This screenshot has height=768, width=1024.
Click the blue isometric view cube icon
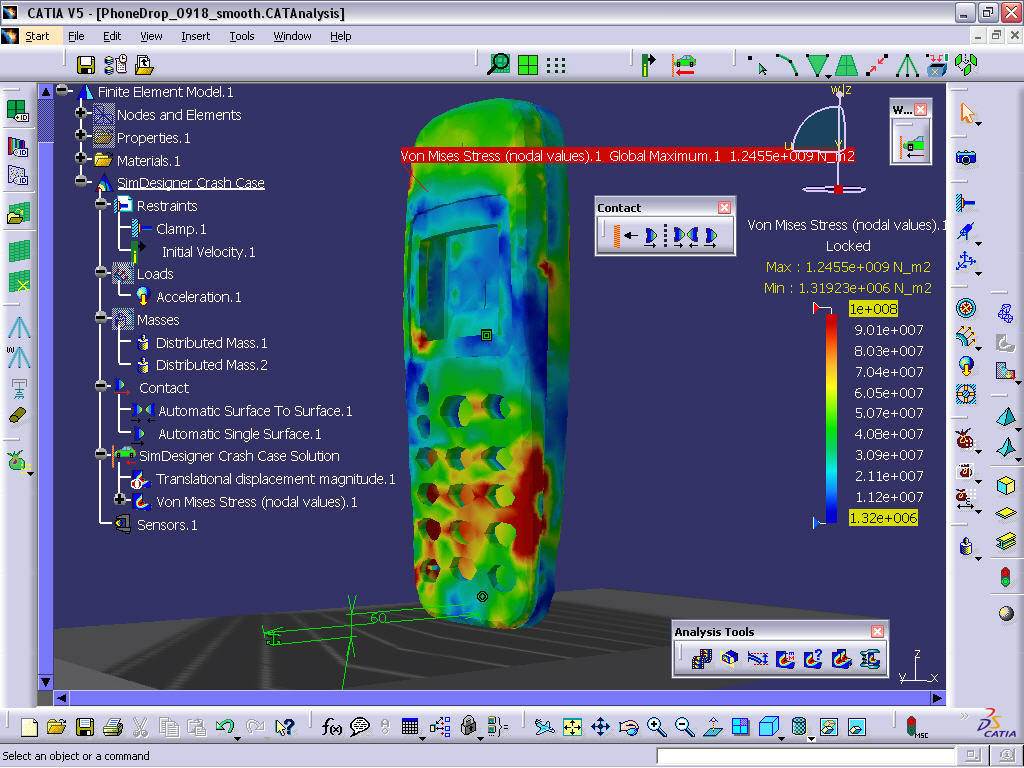point(769,727)
